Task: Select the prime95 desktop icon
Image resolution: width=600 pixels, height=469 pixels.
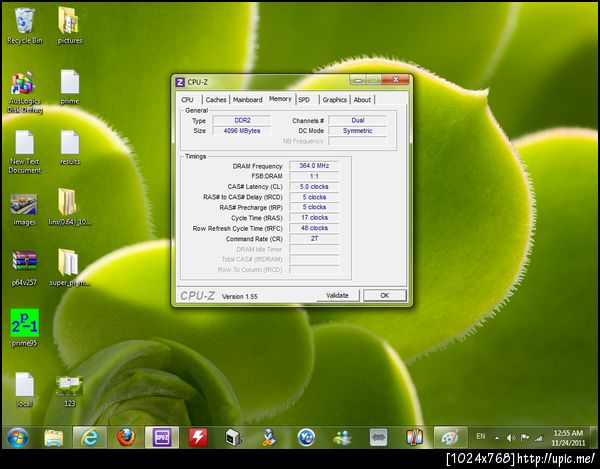Action: coord(24,322)
